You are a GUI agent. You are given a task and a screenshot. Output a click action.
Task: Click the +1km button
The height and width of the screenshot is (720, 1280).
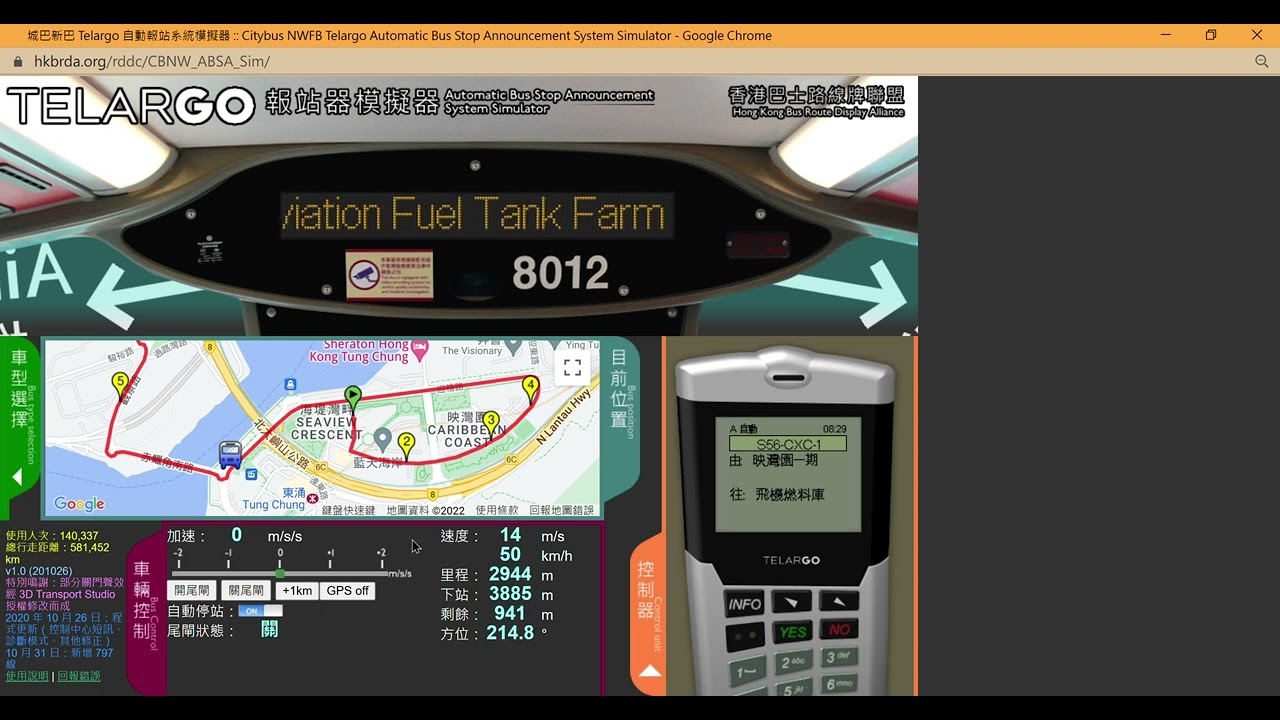click(297, 591)
